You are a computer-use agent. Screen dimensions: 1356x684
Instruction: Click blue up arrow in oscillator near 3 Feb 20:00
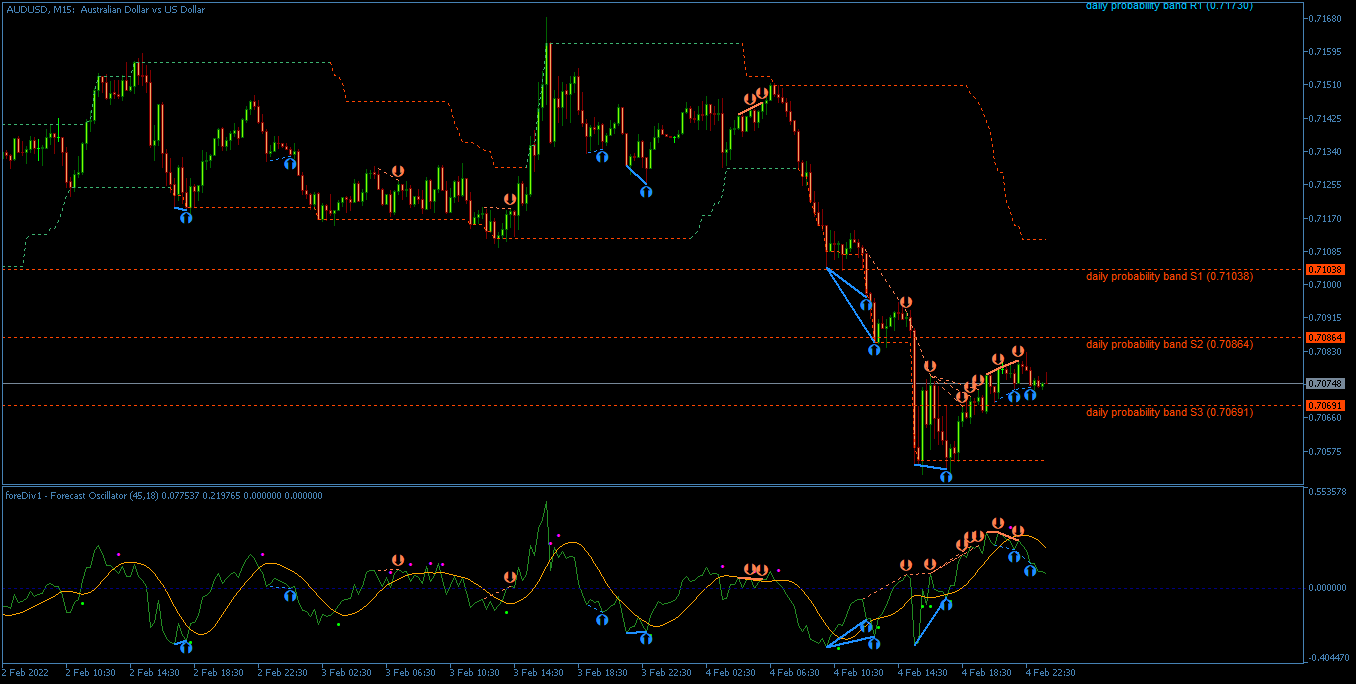601,619
